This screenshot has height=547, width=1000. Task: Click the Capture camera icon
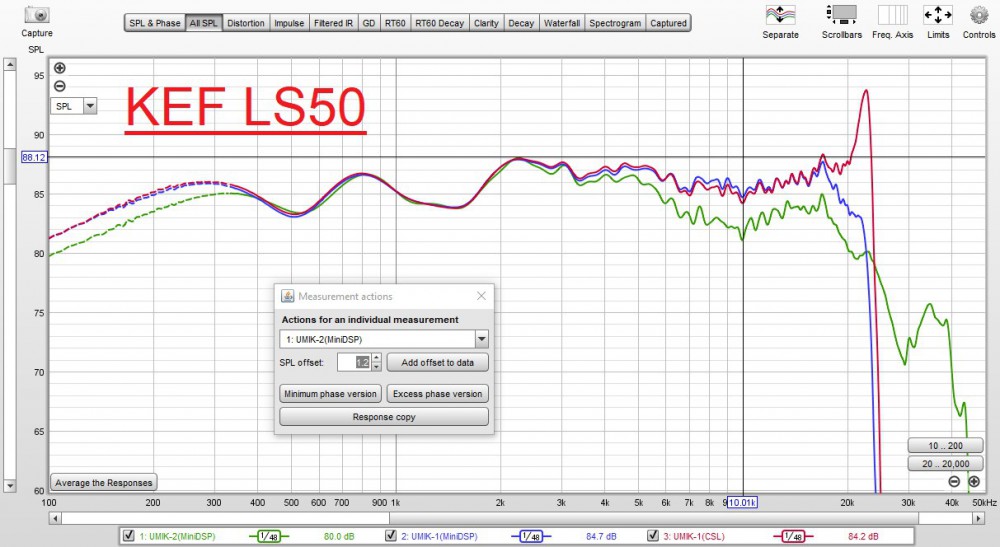[x=36, y=15]
